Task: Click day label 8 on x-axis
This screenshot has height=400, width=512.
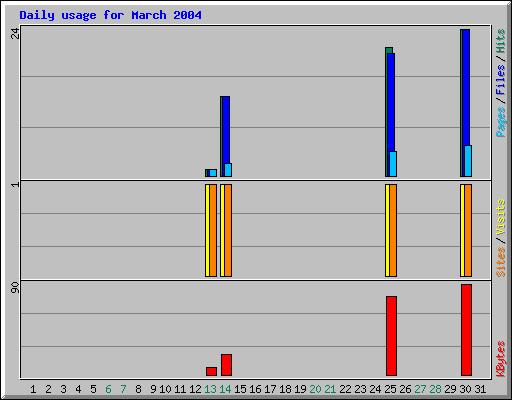Action: pyautogui.click(x=138, y=389)
